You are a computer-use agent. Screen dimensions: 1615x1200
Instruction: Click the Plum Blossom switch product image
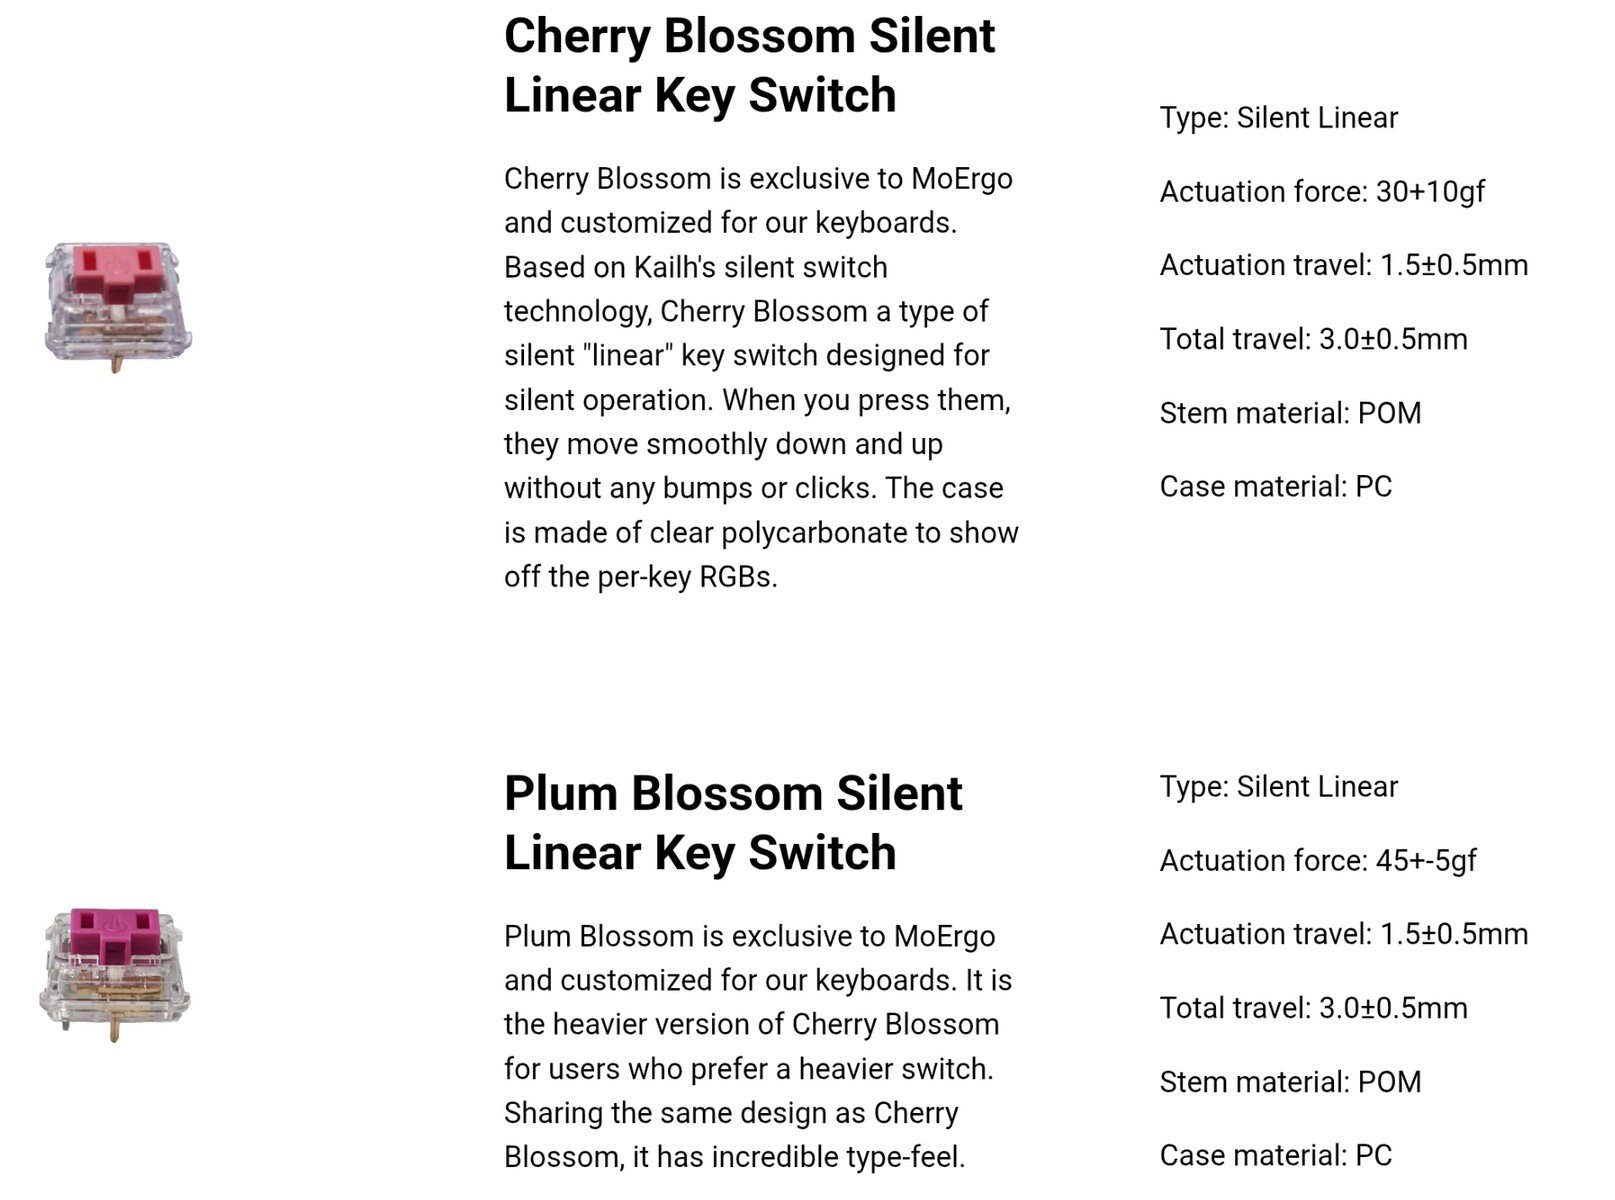(112, 970)
